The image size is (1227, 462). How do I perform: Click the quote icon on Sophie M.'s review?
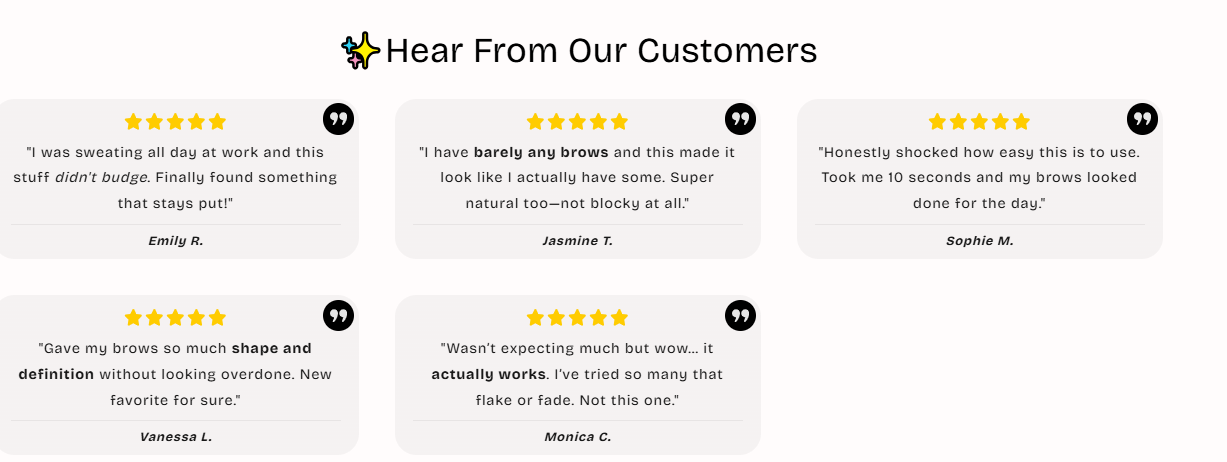[1142, 119]
